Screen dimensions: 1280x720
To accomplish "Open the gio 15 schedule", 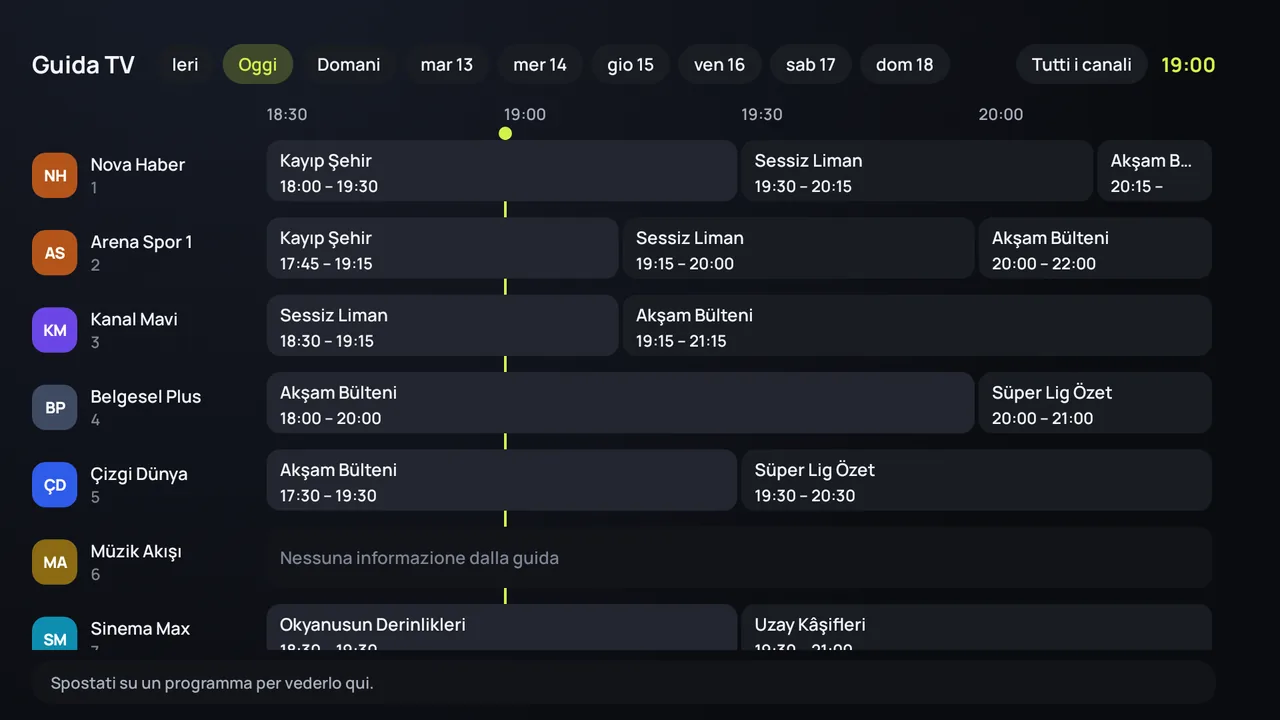I will pos(630,64).
